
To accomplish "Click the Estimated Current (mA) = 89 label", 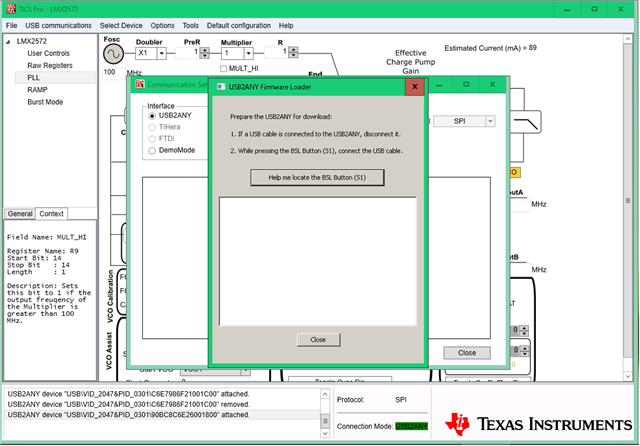I will (490, 48).
